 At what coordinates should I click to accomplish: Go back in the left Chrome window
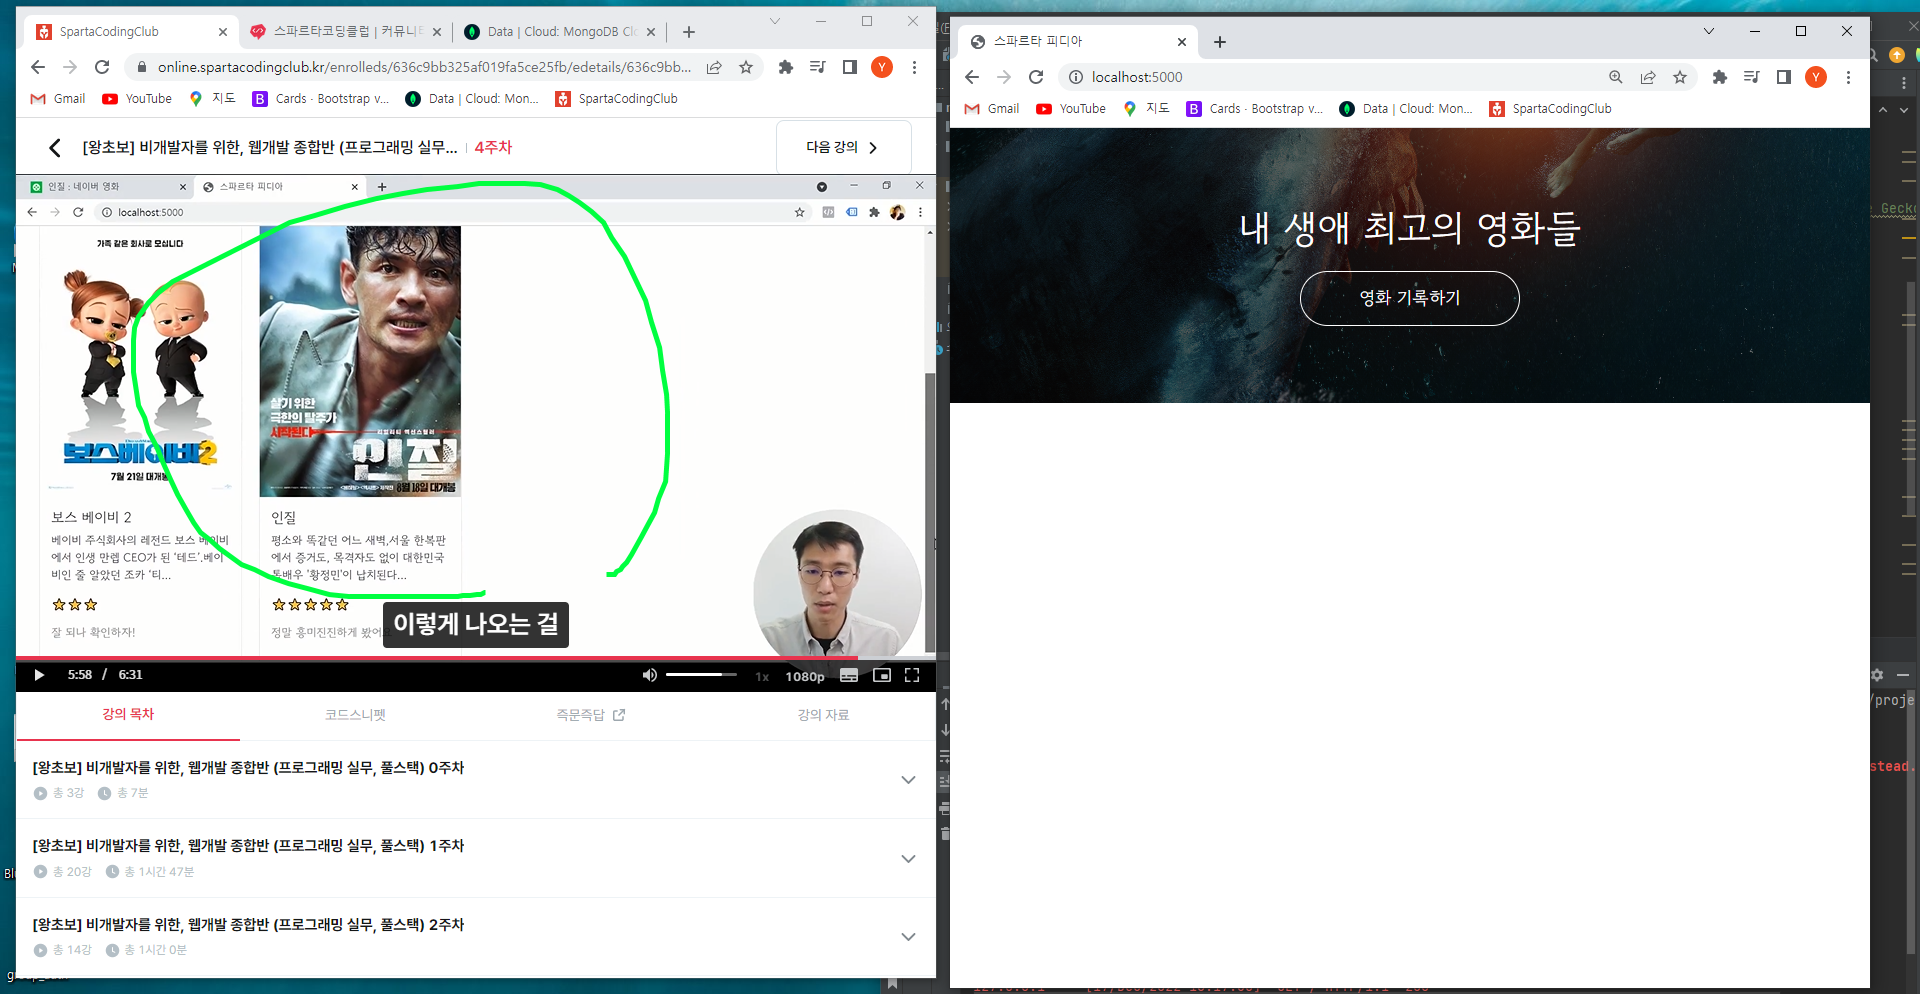point(38,67)
